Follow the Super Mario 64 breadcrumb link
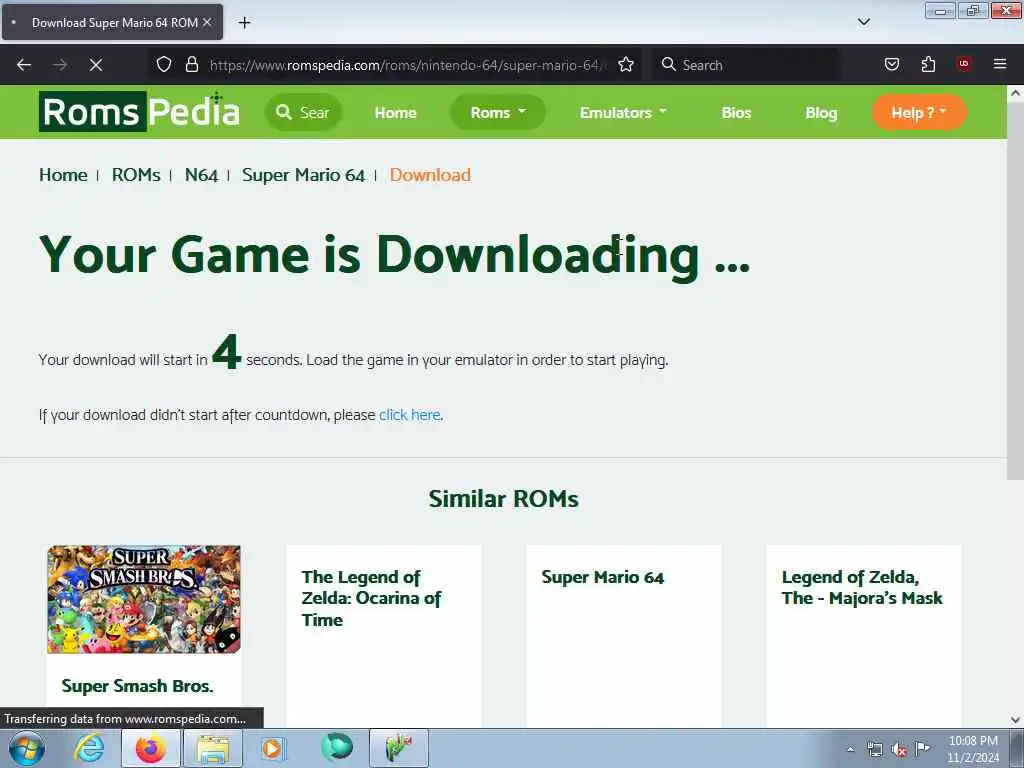 (303, 175)
